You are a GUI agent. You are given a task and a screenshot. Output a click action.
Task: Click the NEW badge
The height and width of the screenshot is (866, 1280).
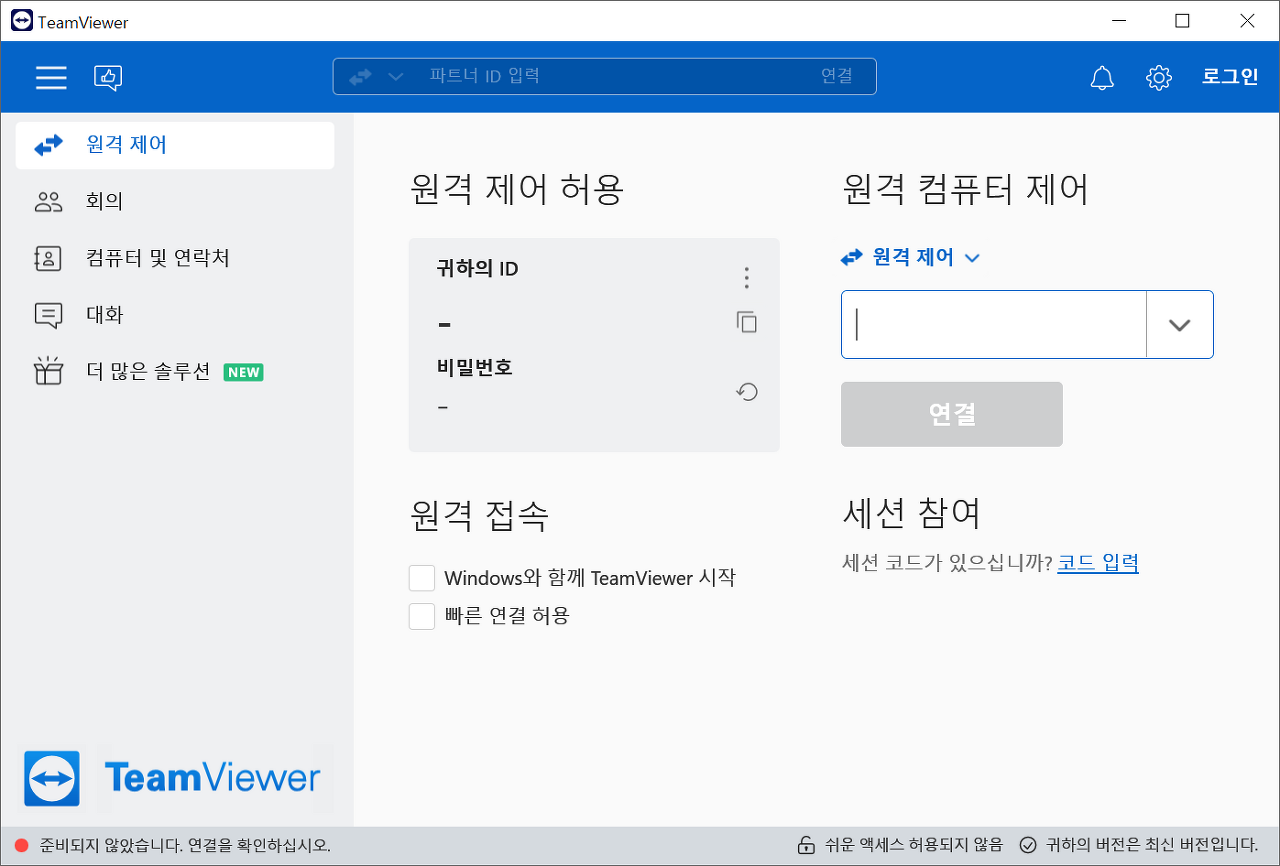click(244, 372)
